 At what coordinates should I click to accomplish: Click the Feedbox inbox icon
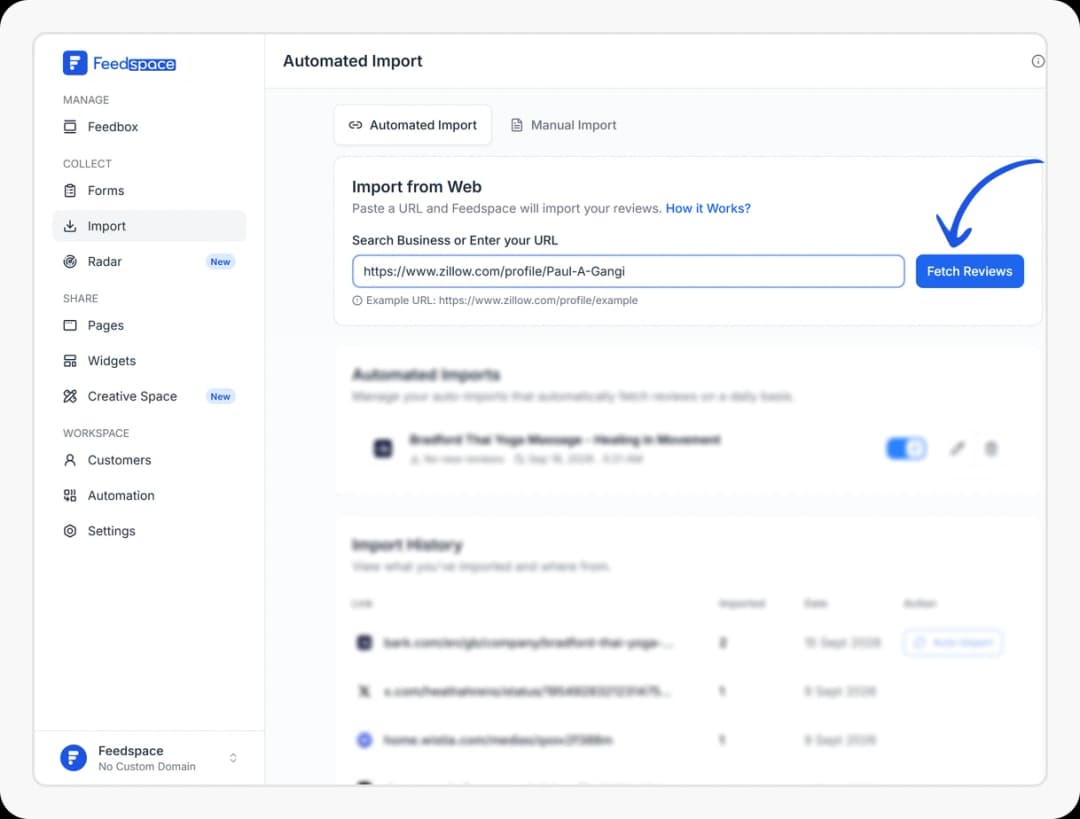click(x=70, y=127)
